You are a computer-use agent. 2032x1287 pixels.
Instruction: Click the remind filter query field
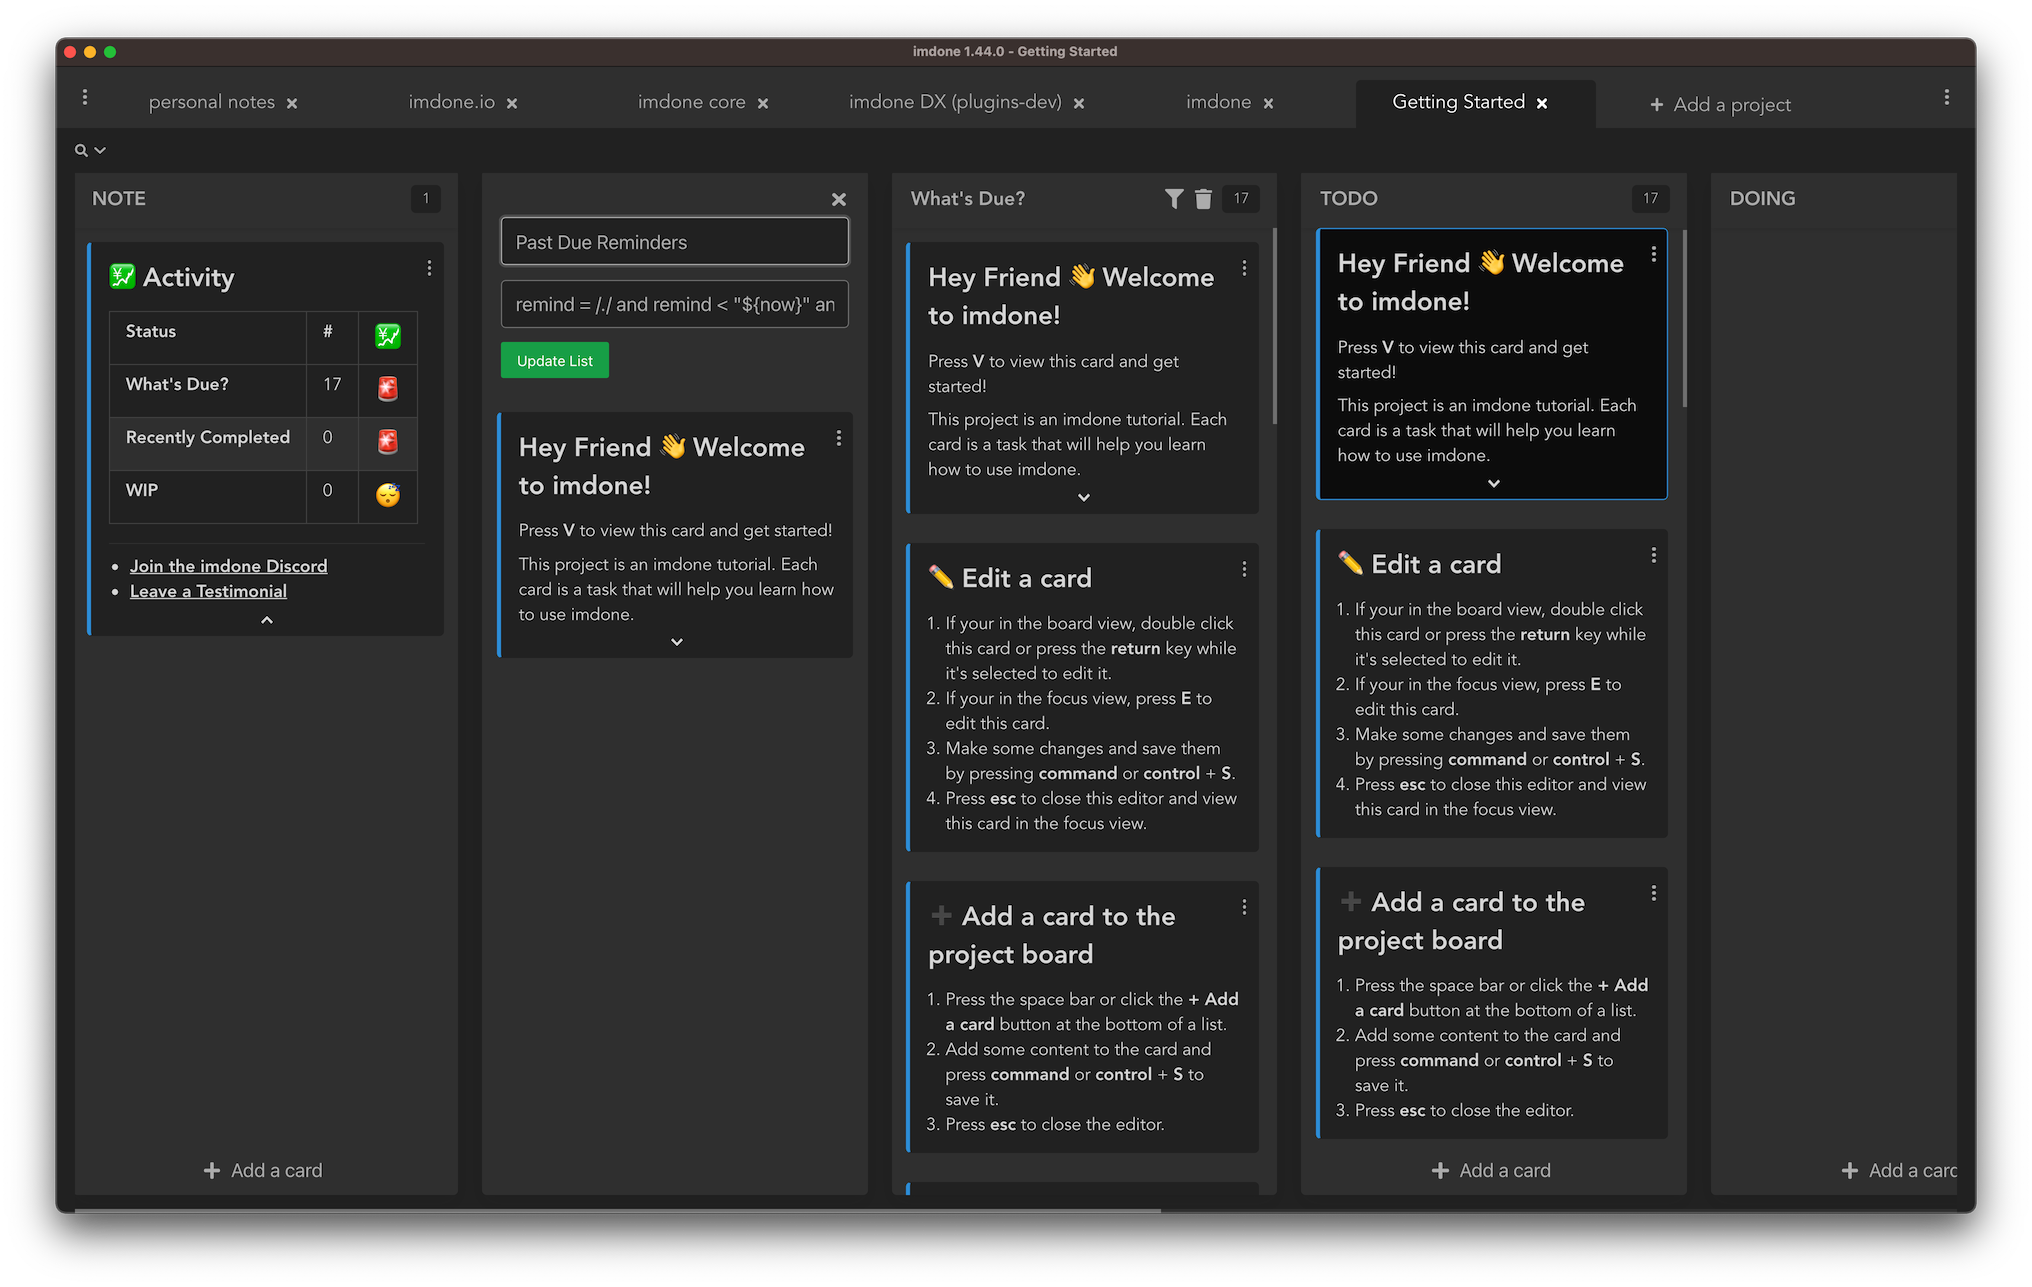675,304
